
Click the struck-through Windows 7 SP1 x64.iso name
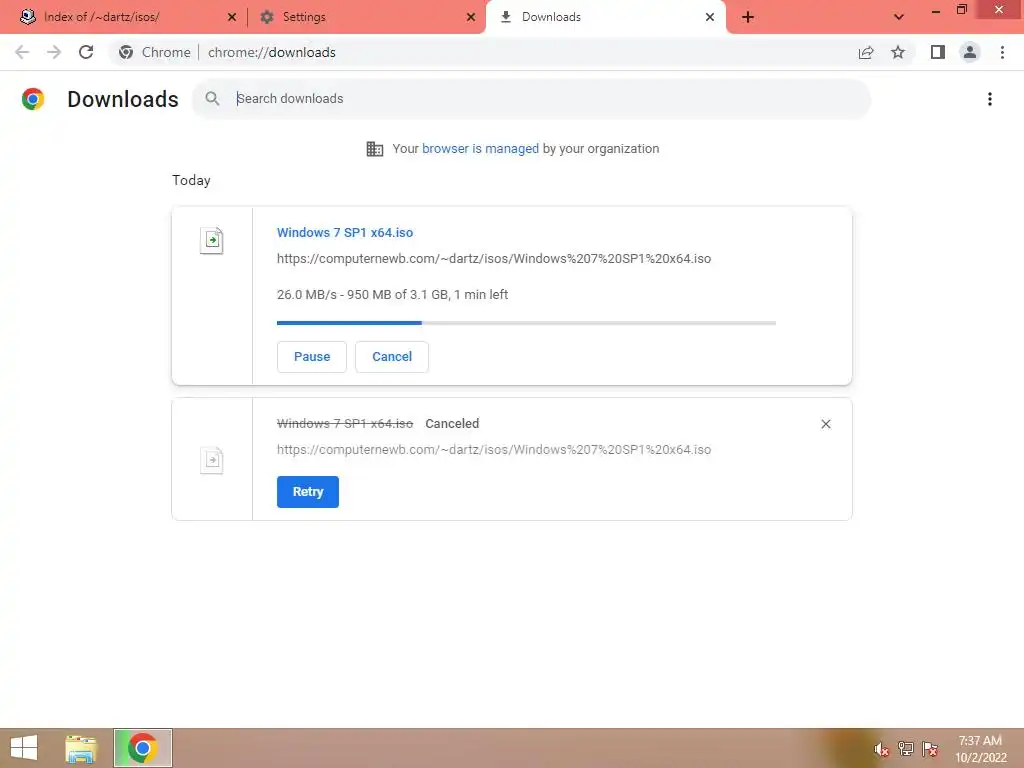pos(345,424)
